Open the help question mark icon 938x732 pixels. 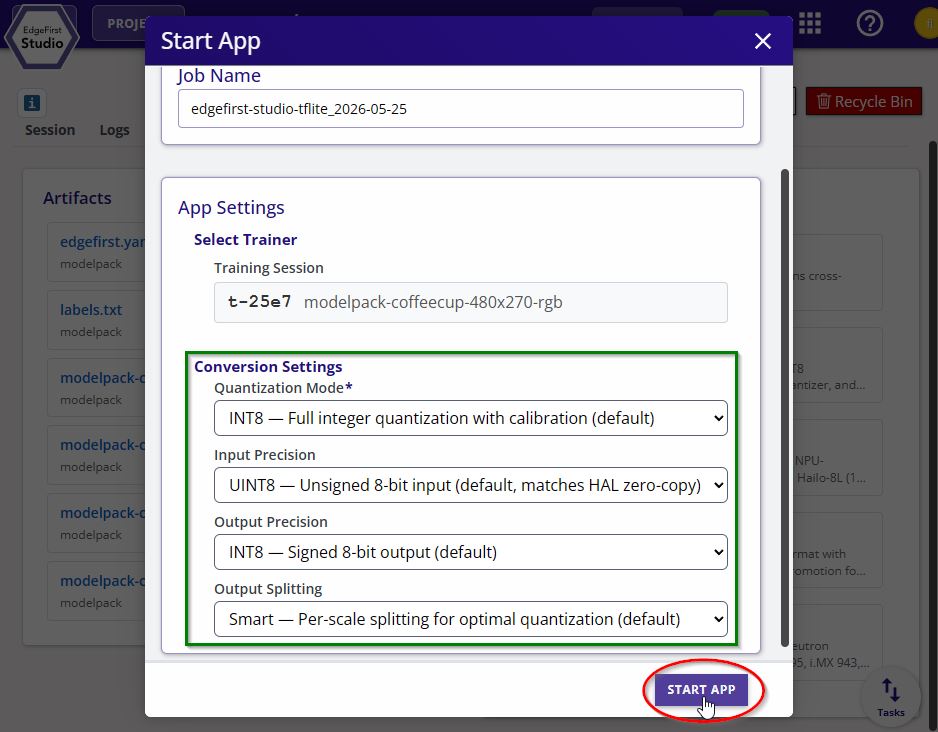point(869,23)
